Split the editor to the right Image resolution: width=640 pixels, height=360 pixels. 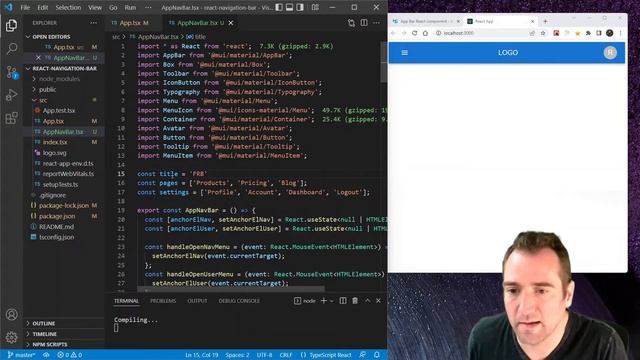tap(364, 23)
